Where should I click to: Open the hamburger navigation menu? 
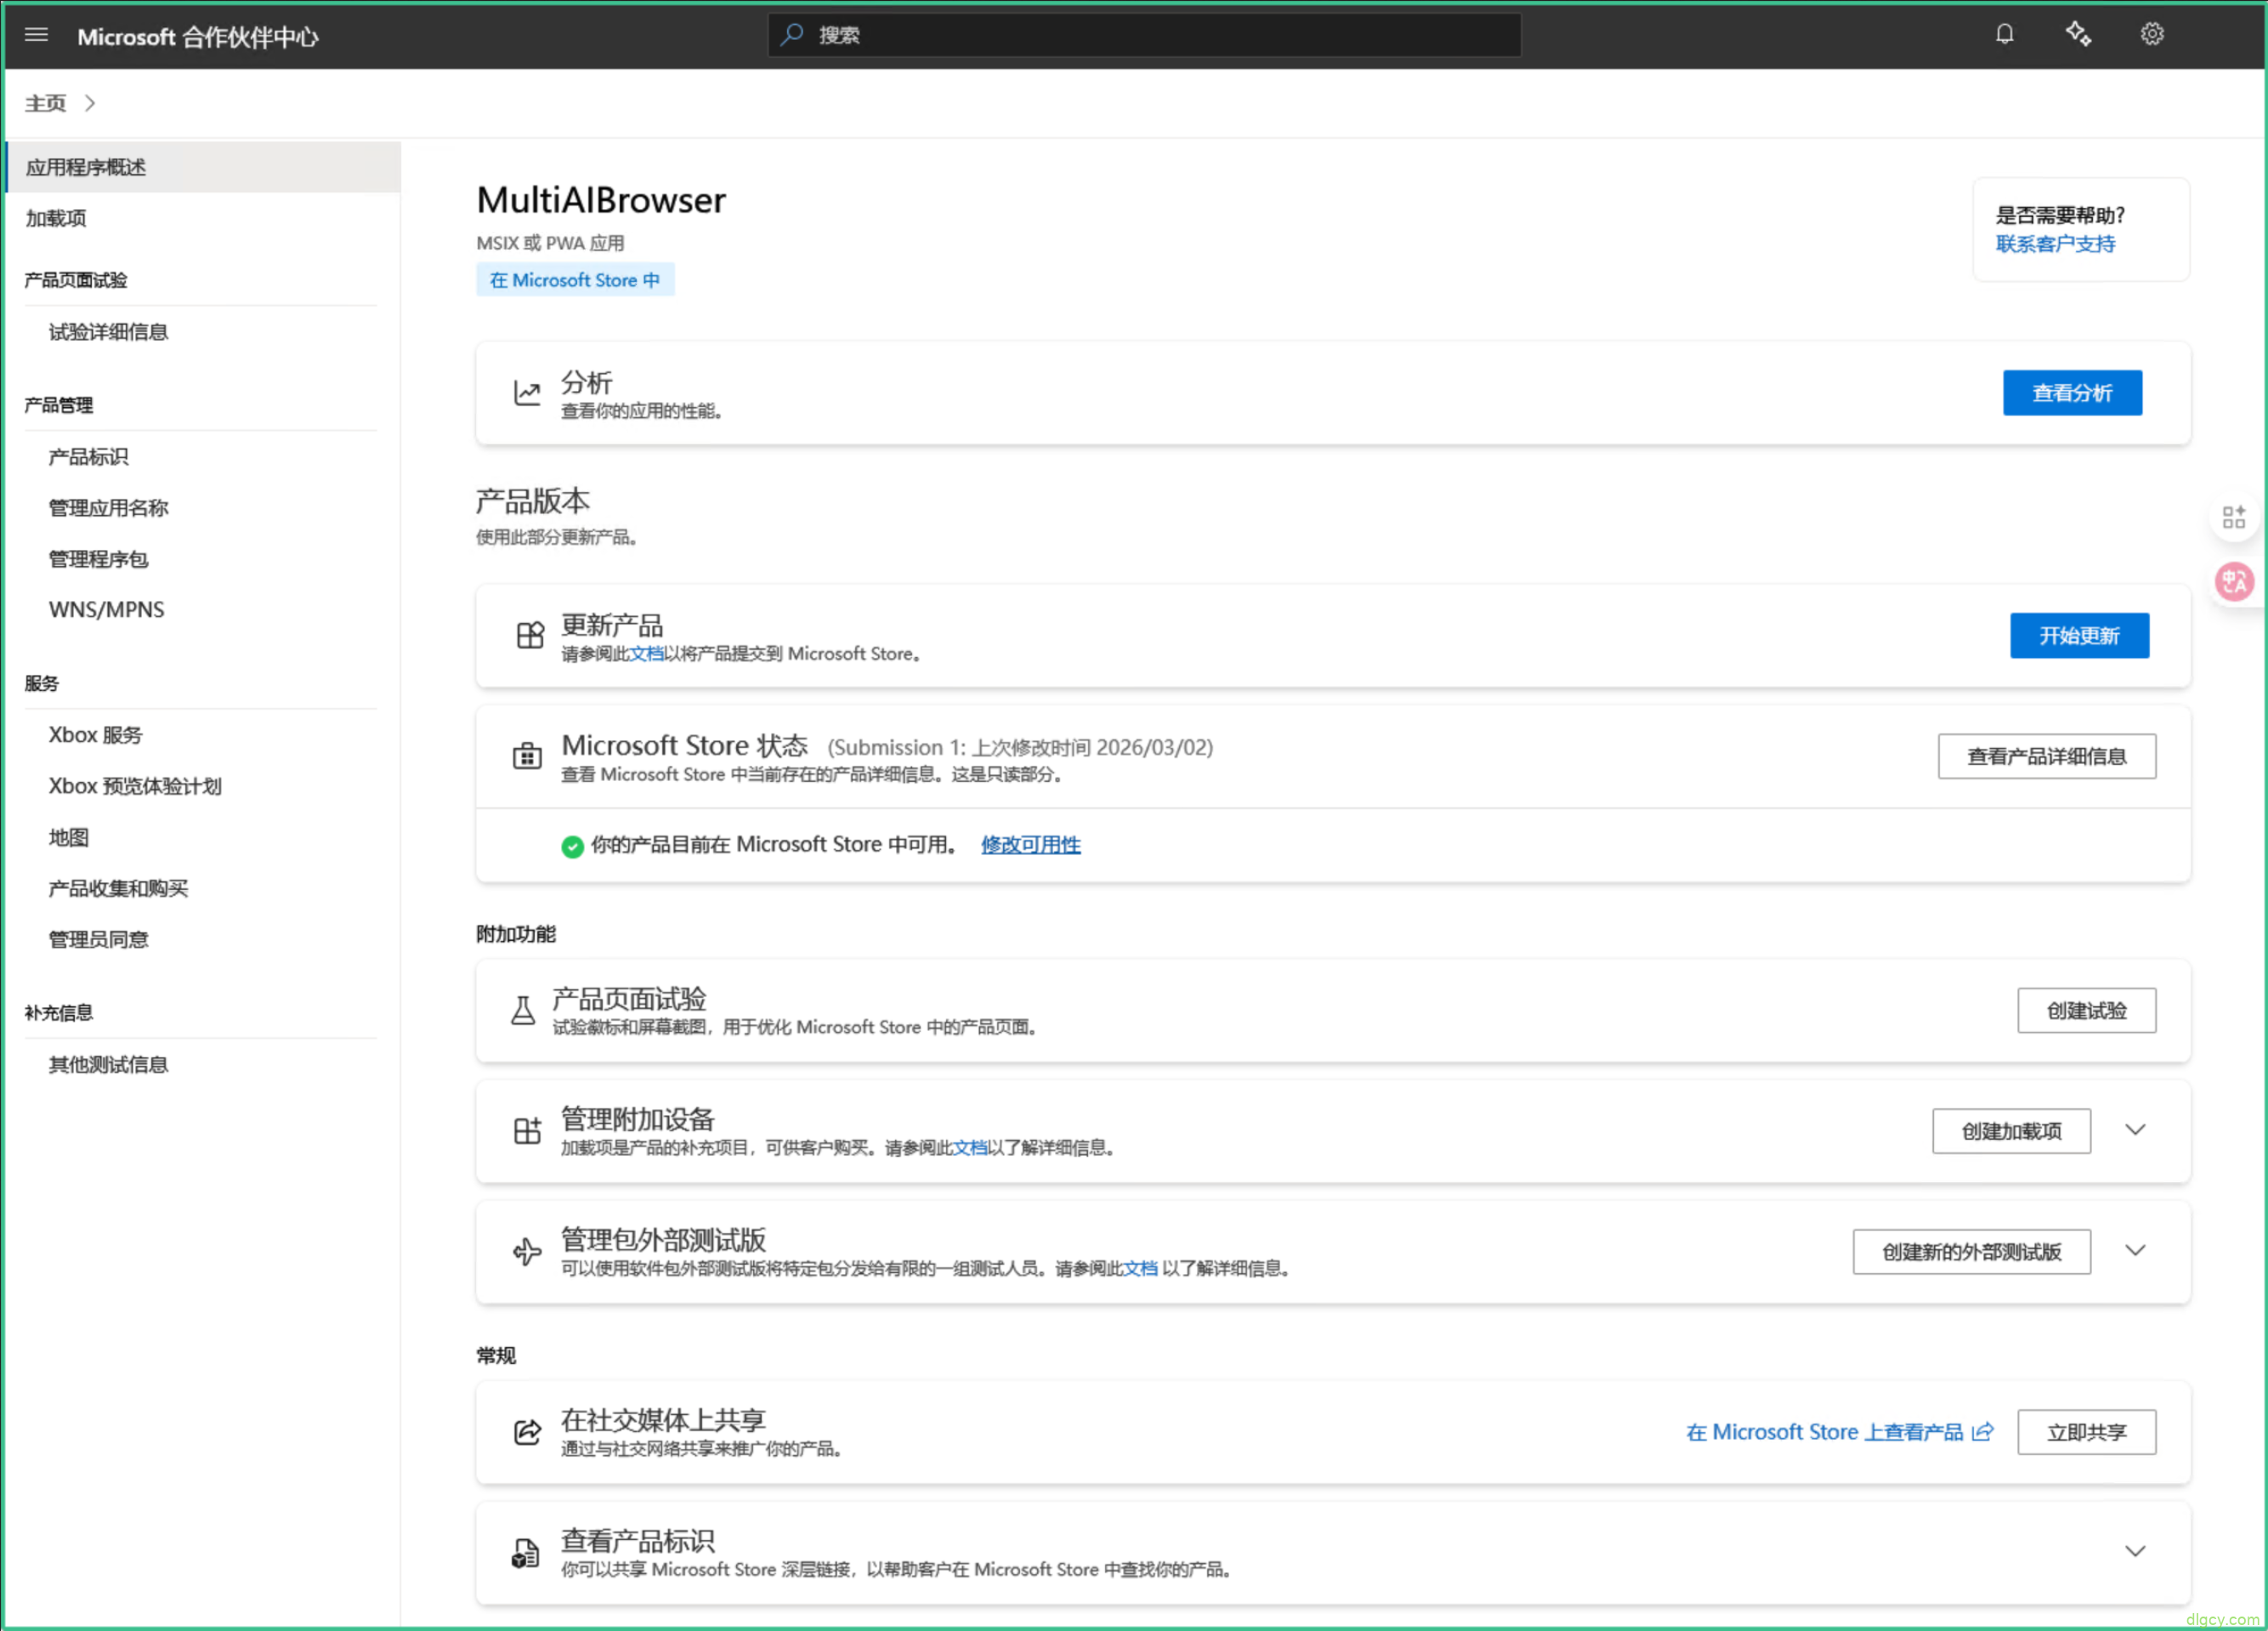coord(36,35)
